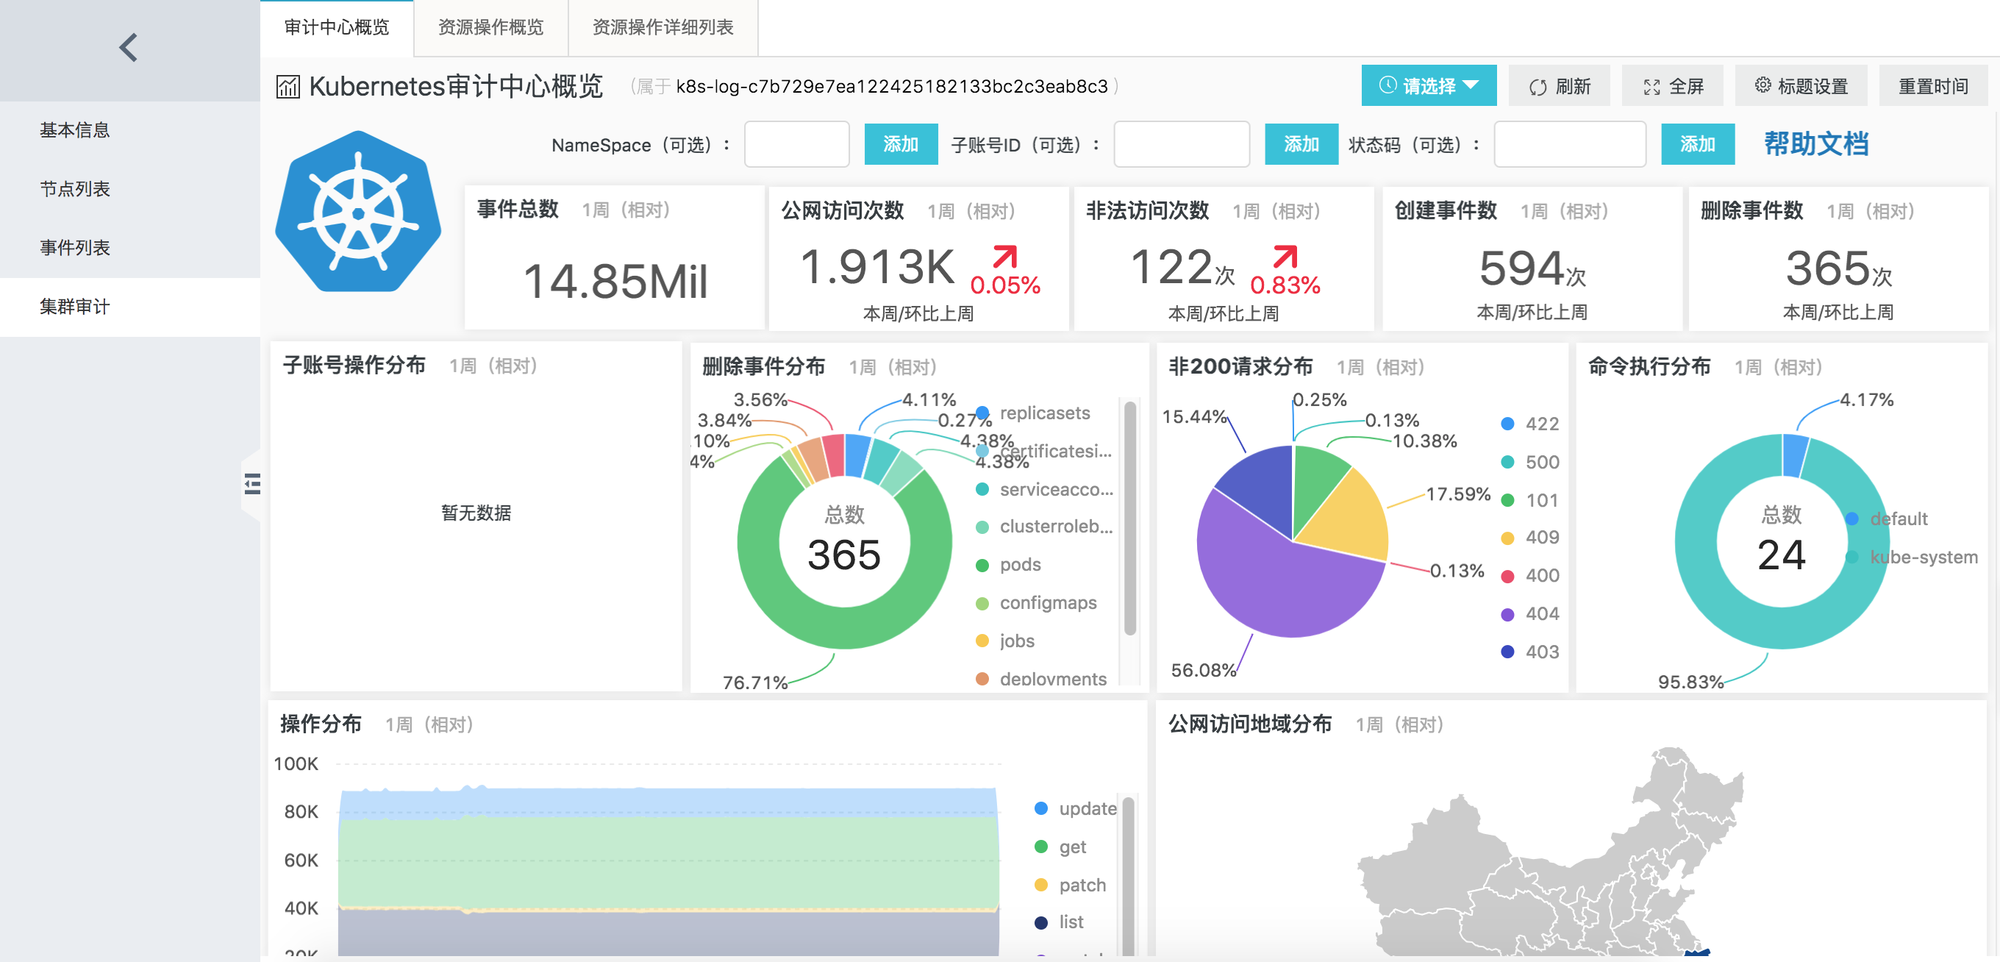Toggle 409 status code legend dot
Screen dimensions: 2000x962
click(1507, 538)
